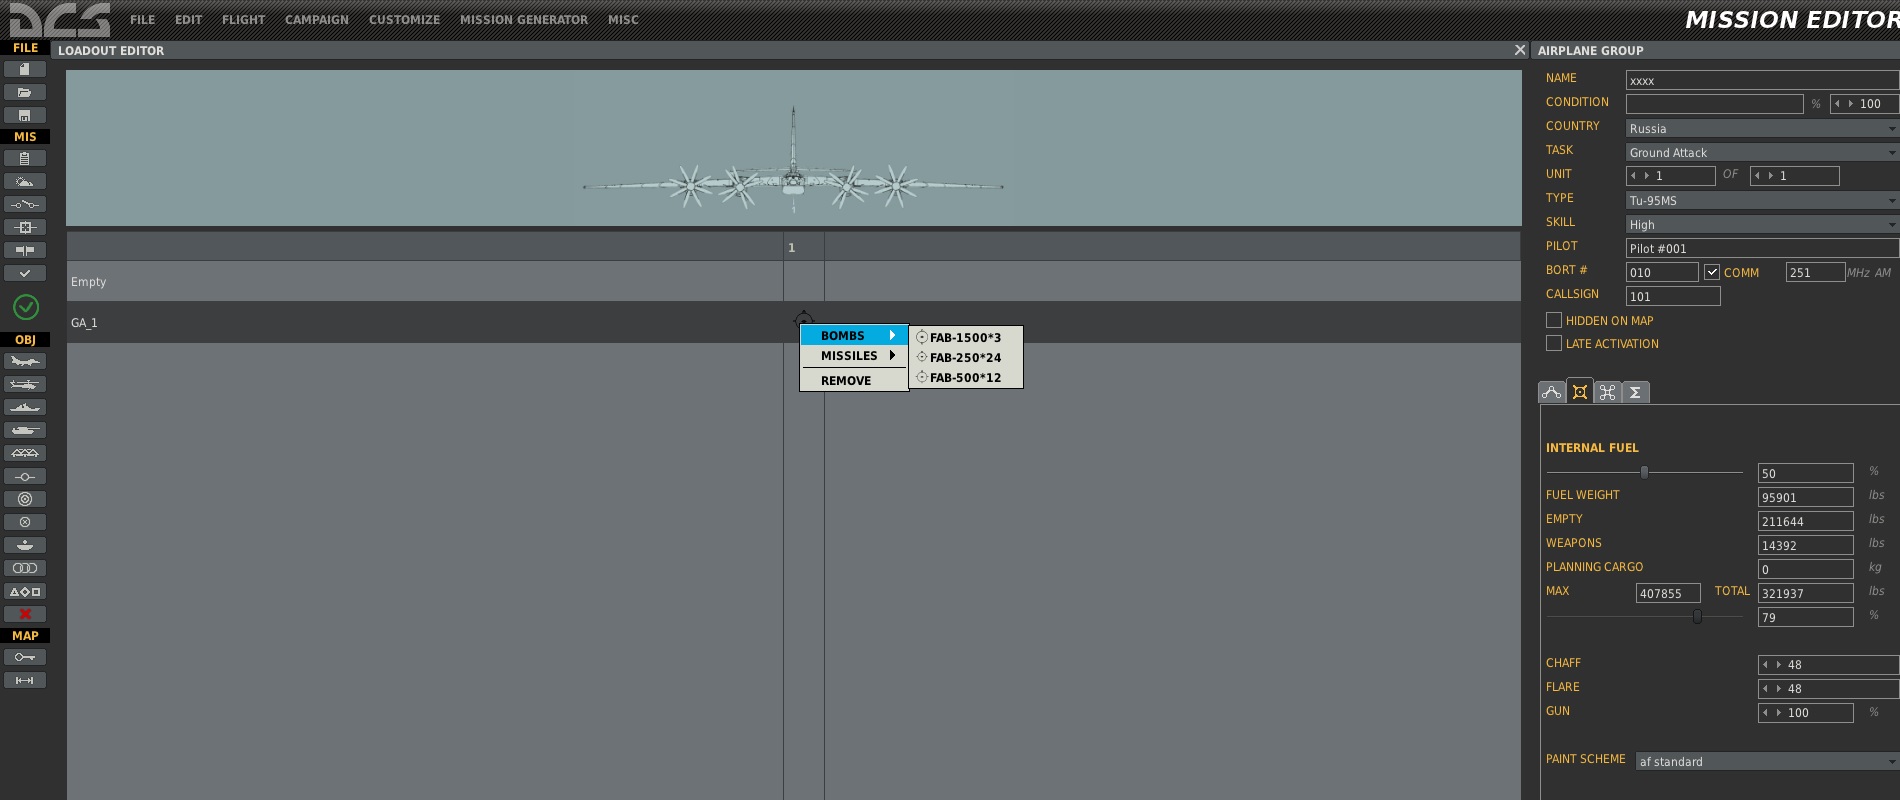The image size is (1900, 800).
Task: Fly mission green circled checkmark
Action: click(x=26, y=307)
